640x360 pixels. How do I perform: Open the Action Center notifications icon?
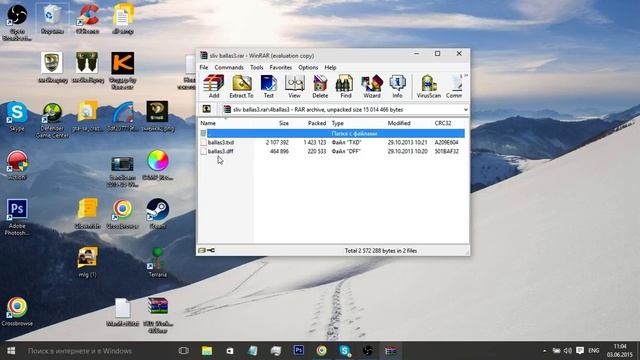pos(580,351)
